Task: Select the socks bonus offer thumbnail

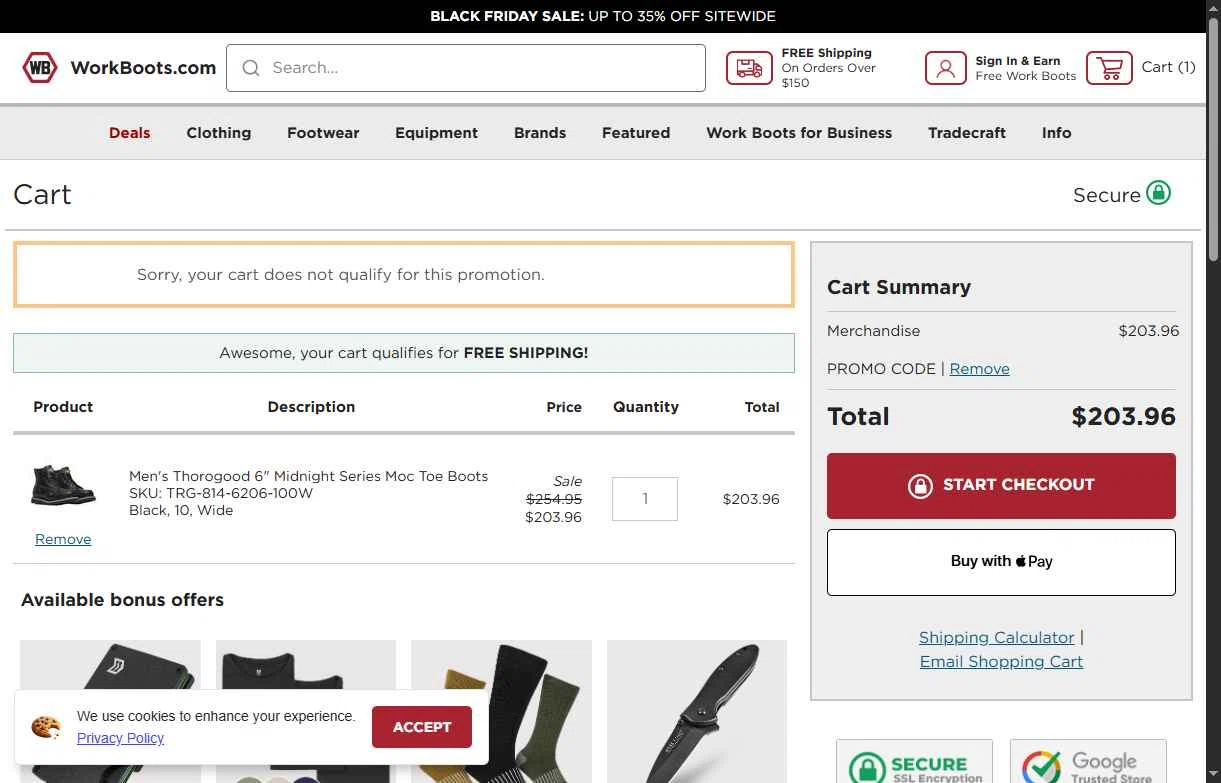Action: point(501,712)
